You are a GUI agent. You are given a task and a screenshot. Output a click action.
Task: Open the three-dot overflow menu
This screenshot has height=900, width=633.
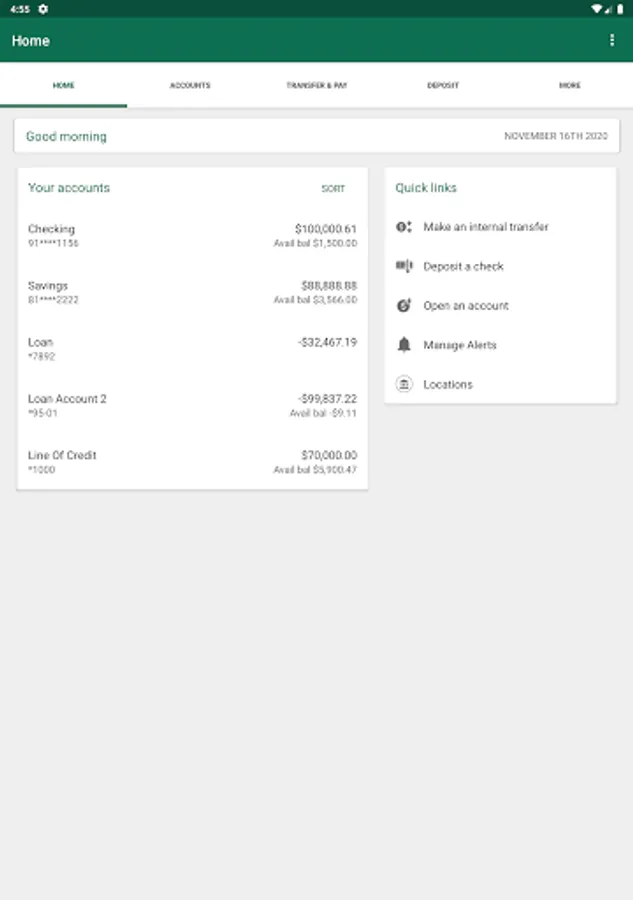pyautogui.click(x=612, y=40)
